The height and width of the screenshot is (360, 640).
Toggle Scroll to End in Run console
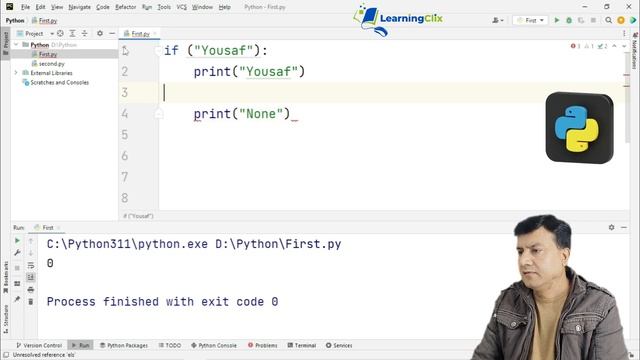31,278
